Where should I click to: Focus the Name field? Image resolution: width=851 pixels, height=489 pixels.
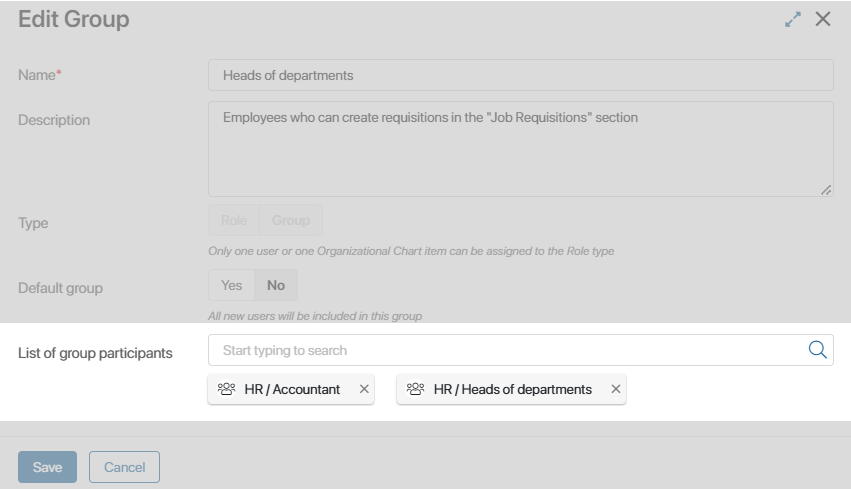pos(520,75)
